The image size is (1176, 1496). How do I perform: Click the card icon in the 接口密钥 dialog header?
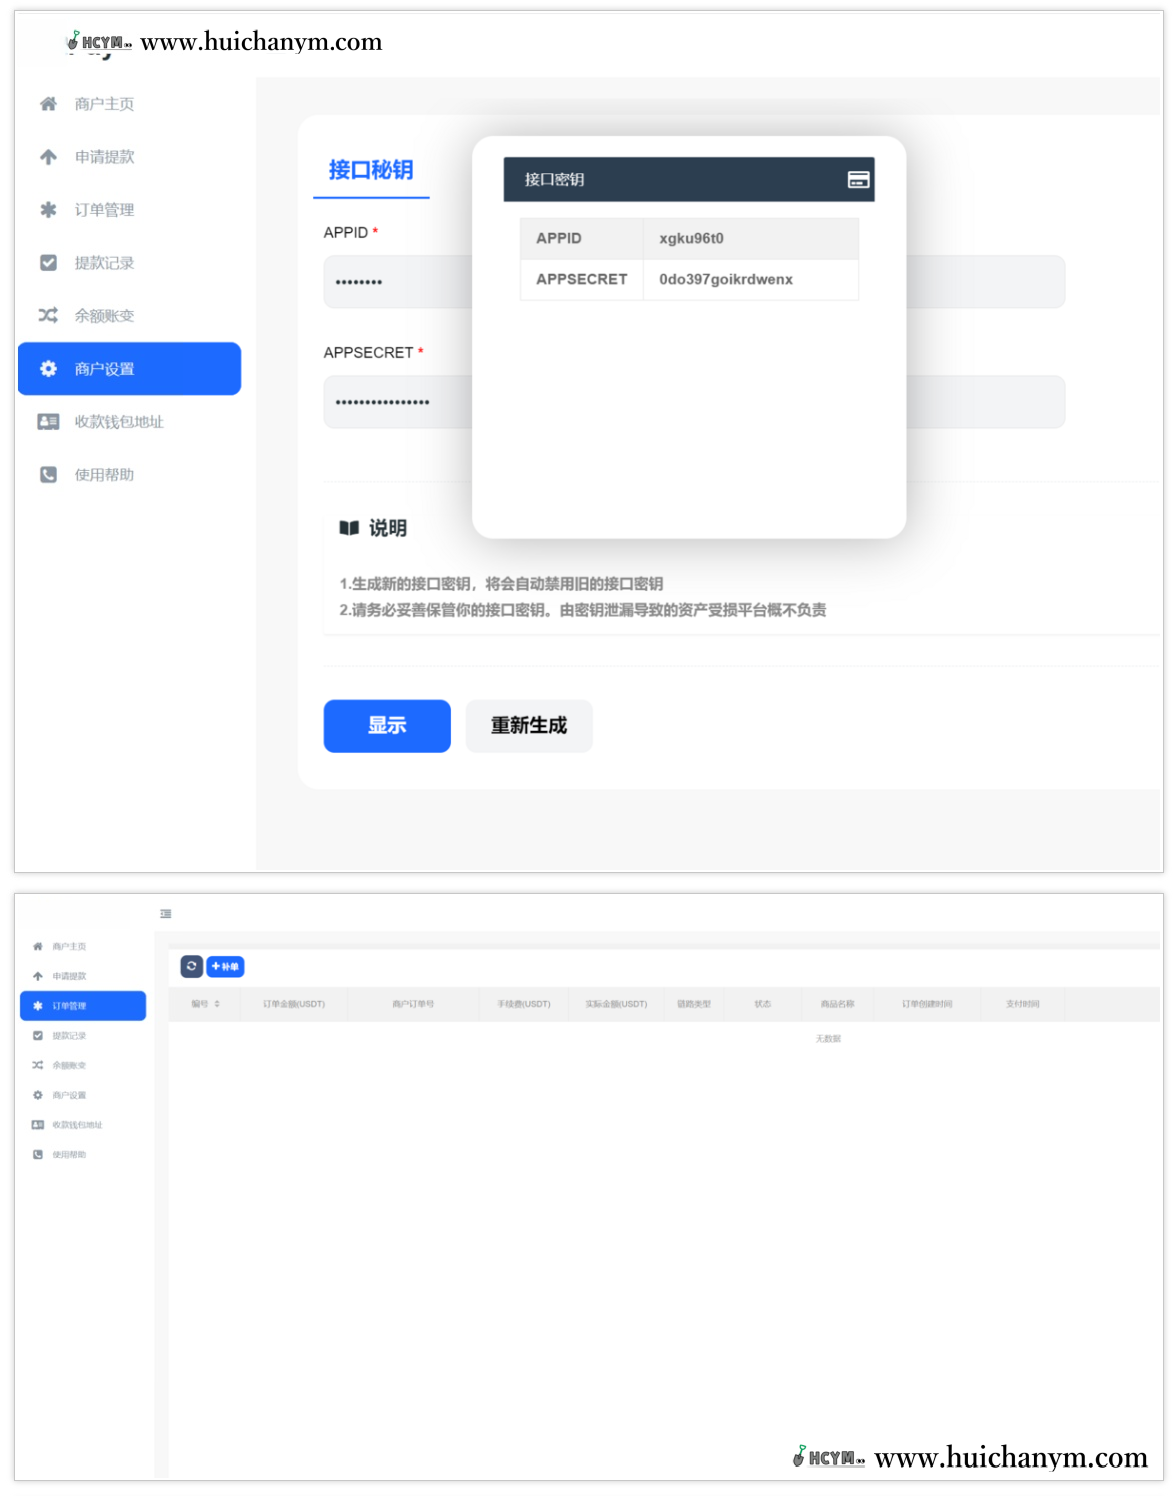click(857, 179)
